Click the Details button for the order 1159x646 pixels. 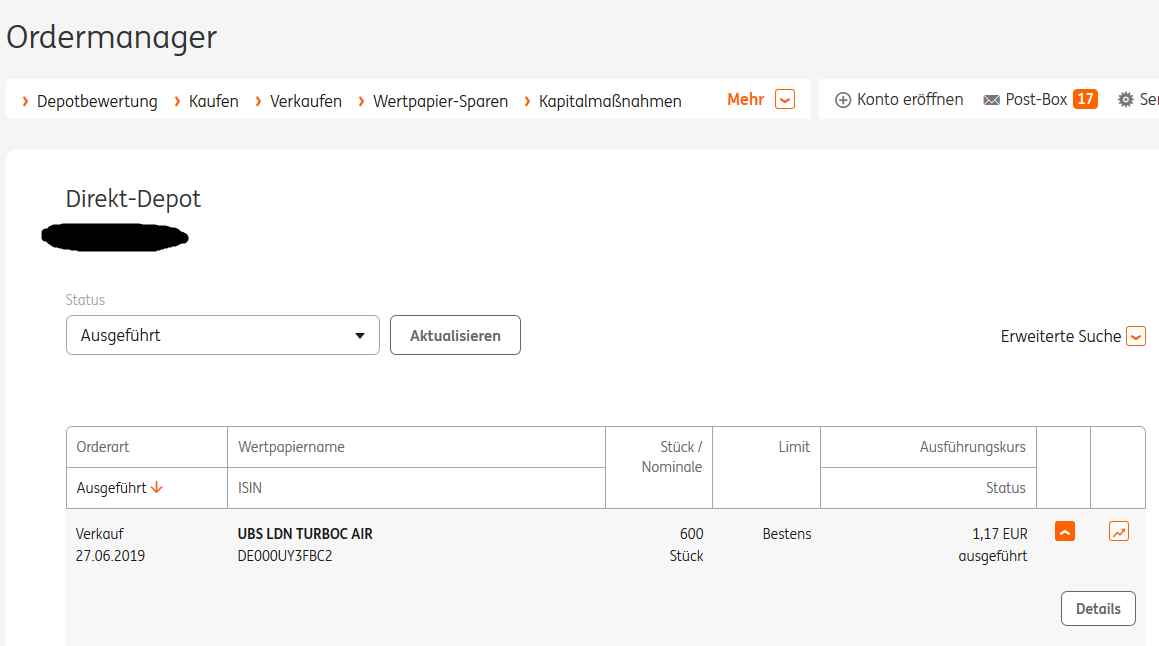pos(1098,608)
